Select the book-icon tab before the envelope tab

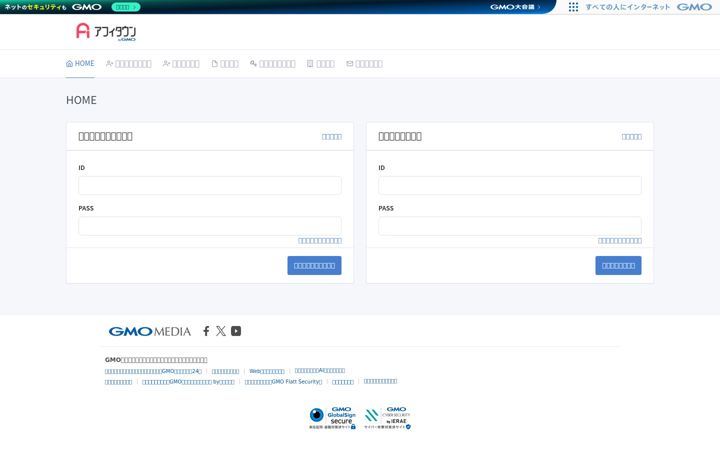[321, 64]
